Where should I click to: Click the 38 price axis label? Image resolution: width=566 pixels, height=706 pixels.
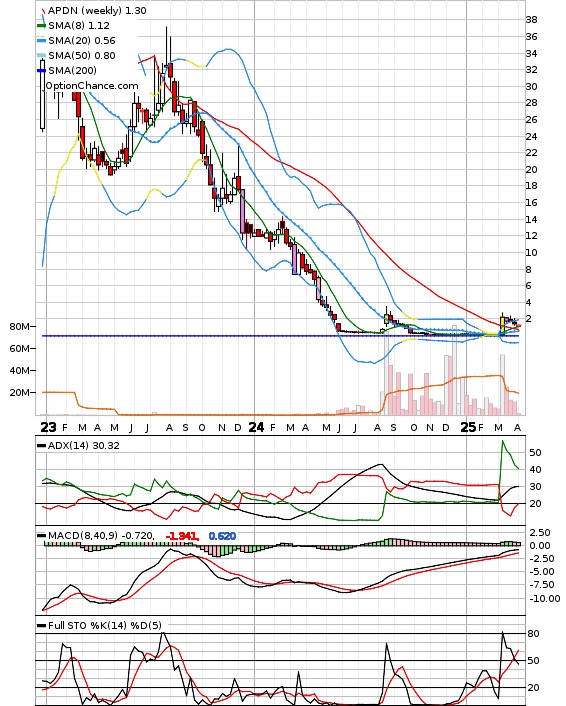[x=531, y=19]
